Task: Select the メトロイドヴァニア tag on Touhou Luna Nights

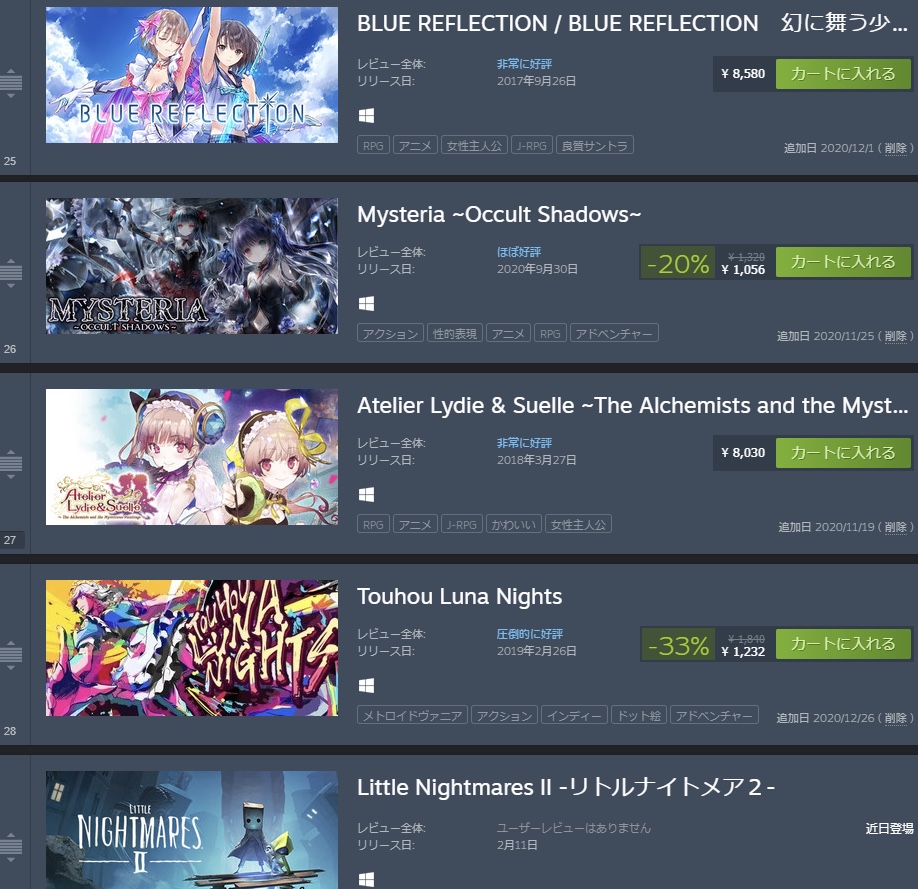Action: click(x=412, y=715)
